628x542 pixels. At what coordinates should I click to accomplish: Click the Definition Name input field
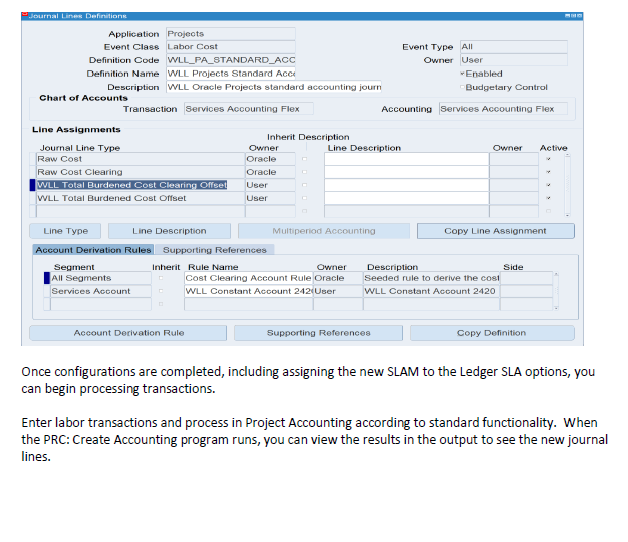231,74
